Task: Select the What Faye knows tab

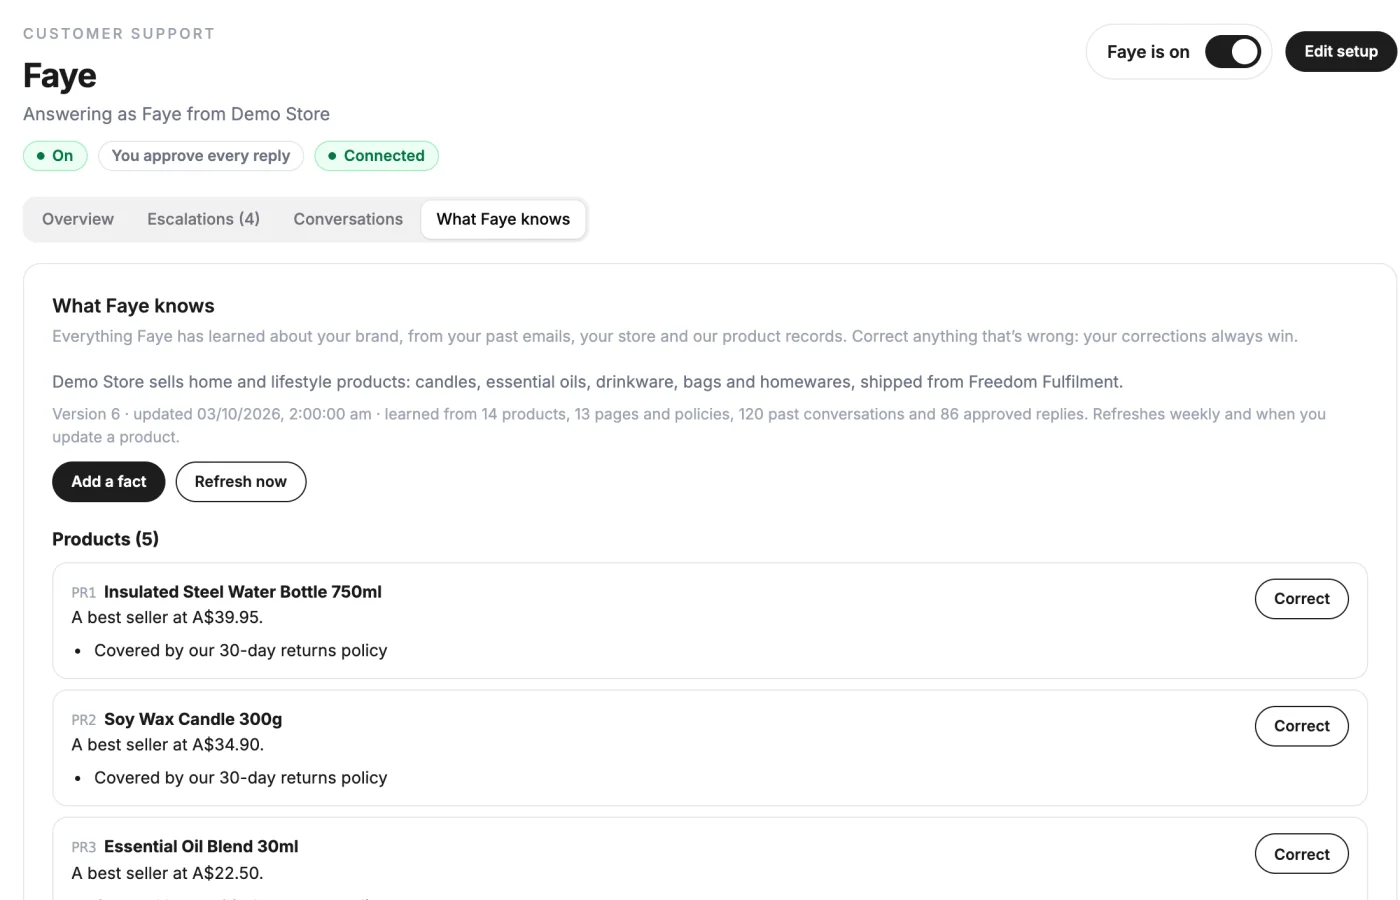Action: pyautogui.click(x=503, y=219)
